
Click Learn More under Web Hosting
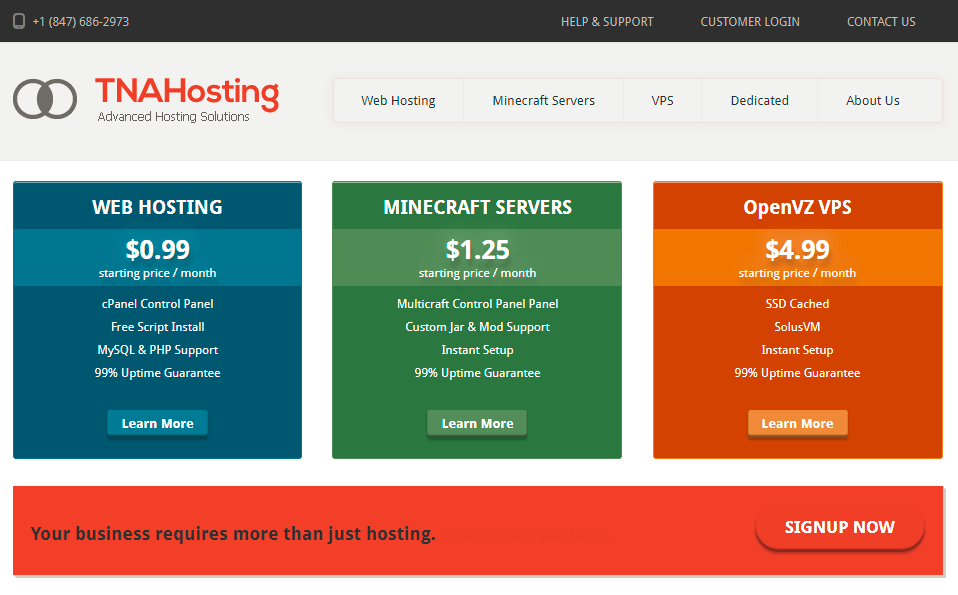(158, 423)
